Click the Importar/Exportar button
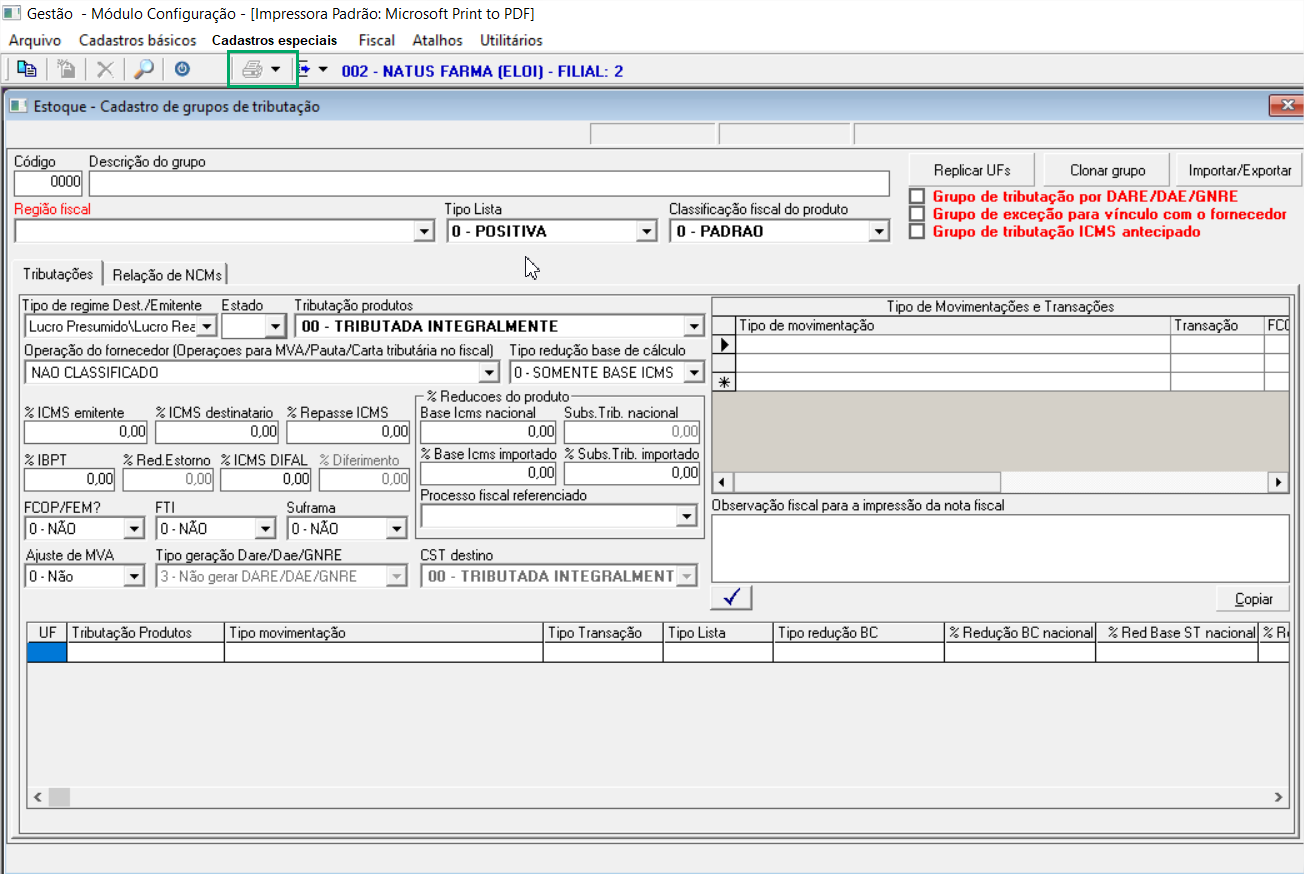Viewport: 1304px width, 874px height. tap(1240, 170)
